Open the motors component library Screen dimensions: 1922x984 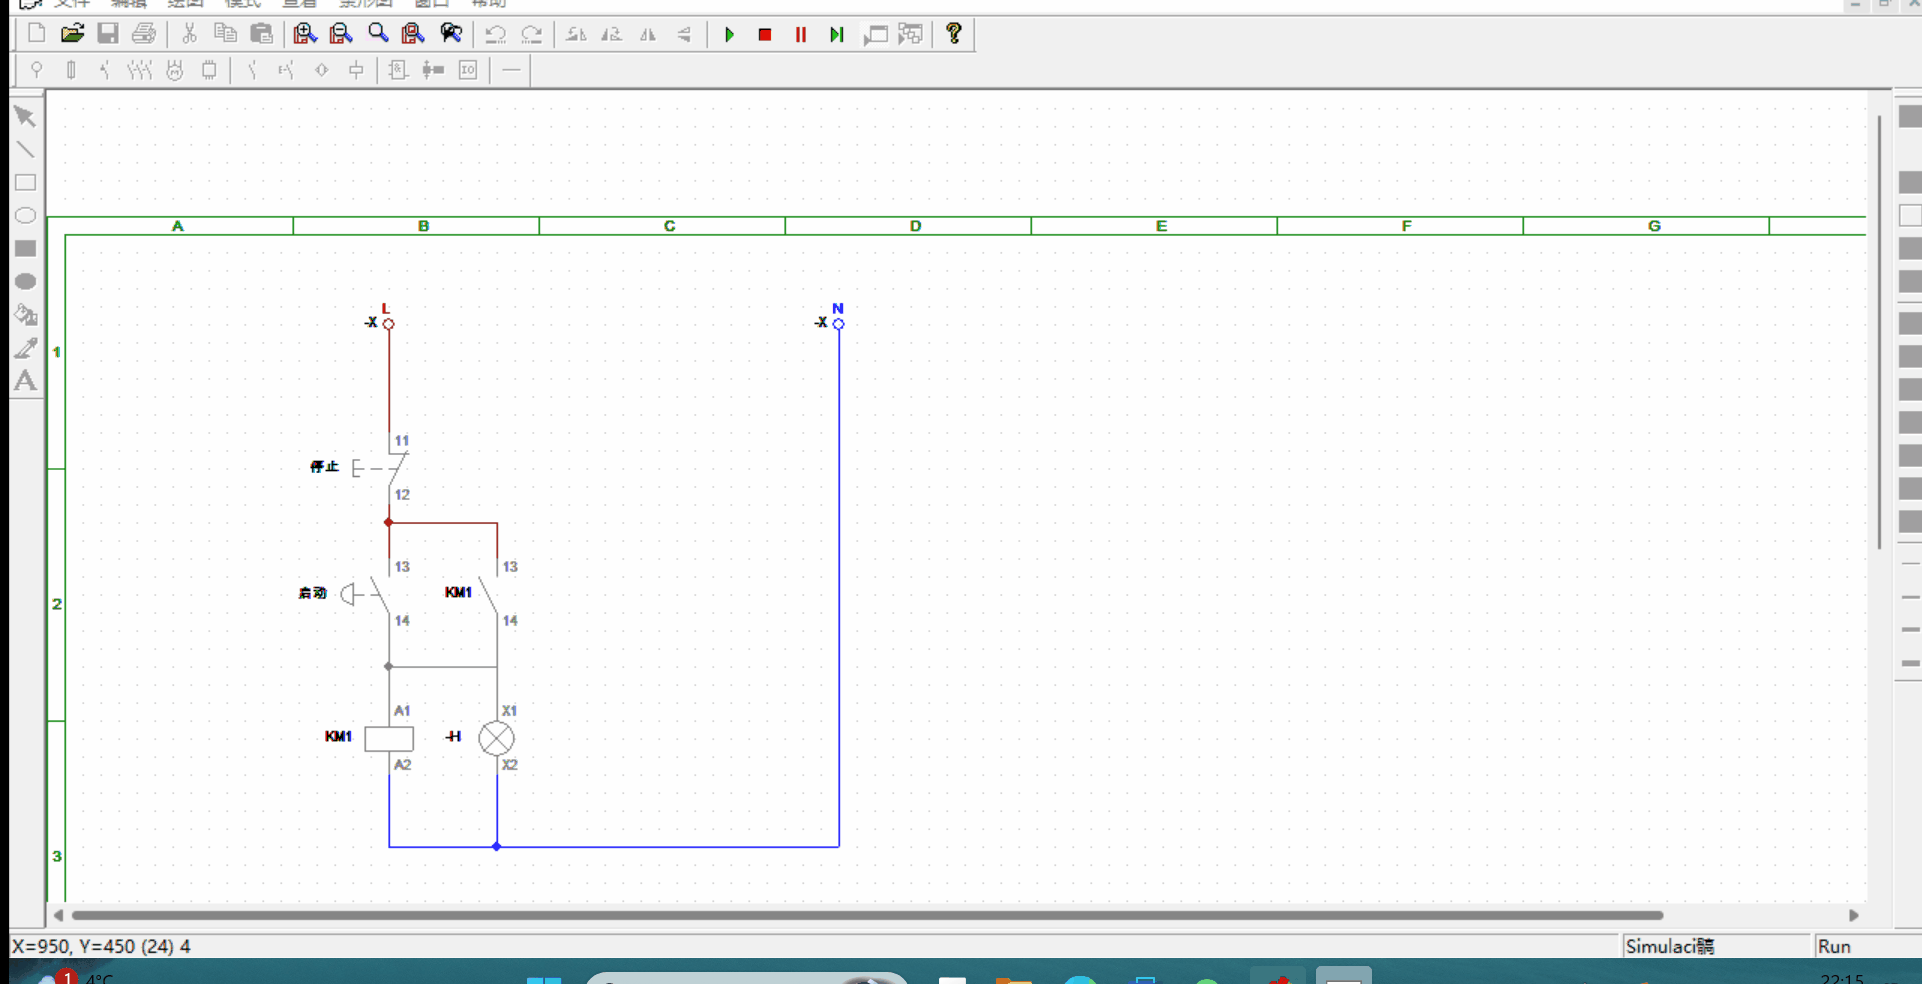pos(175,70)
